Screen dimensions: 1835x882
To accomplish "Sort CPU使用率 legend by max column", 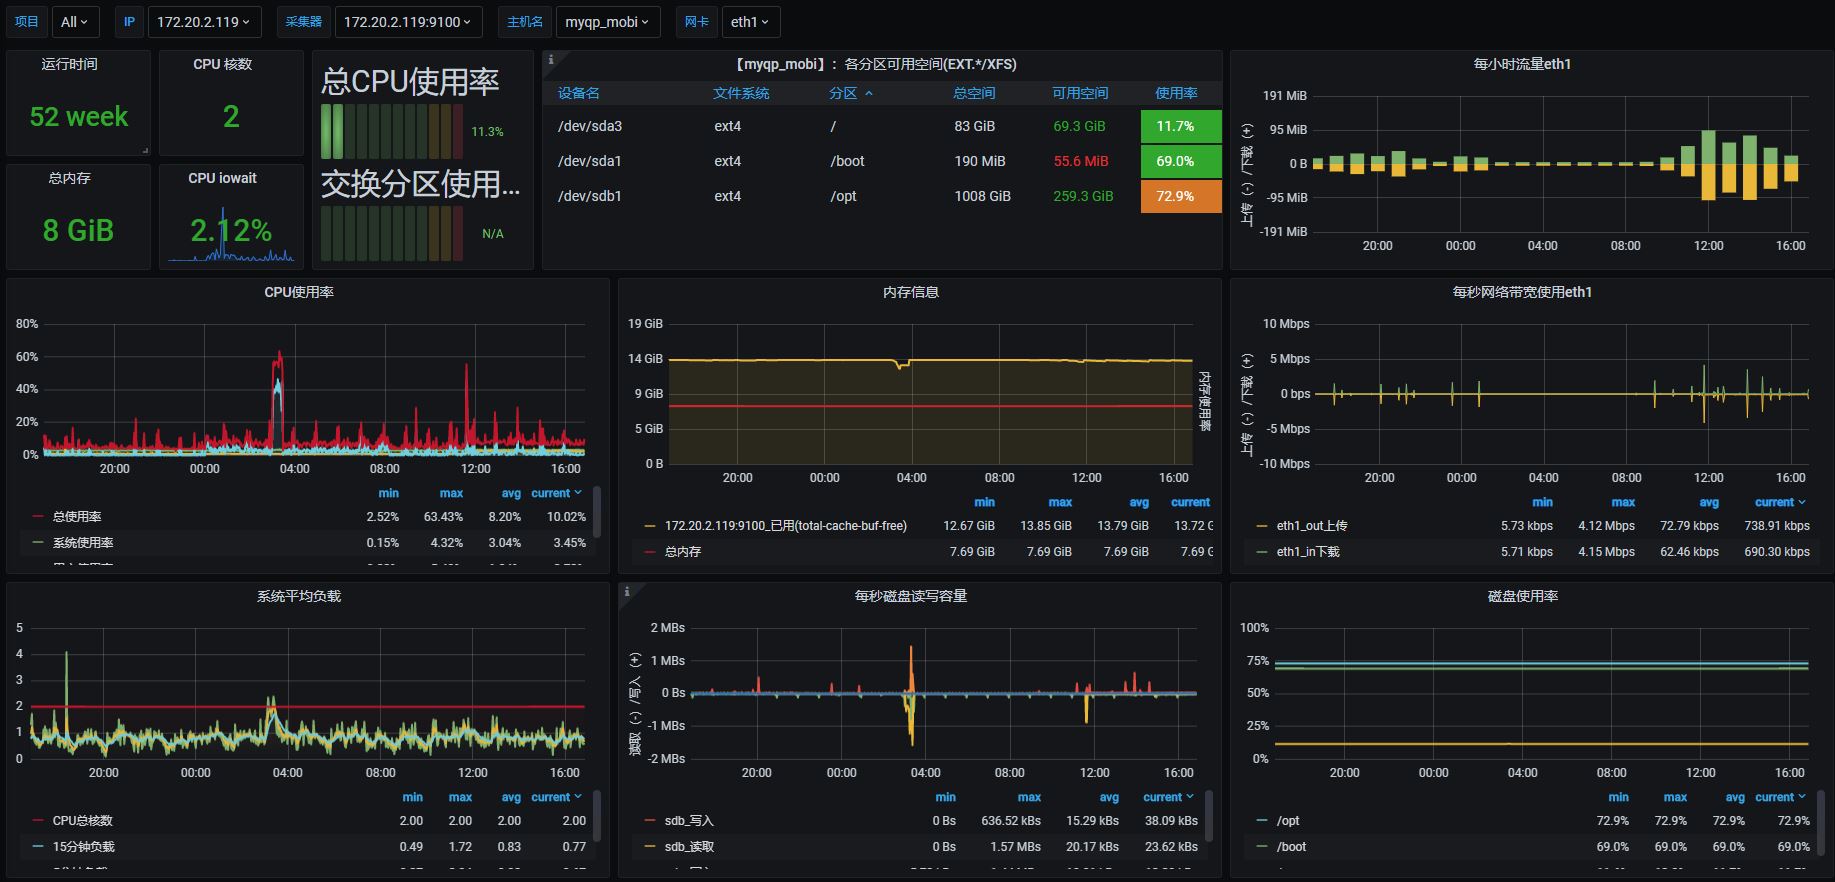I will 451,493.
